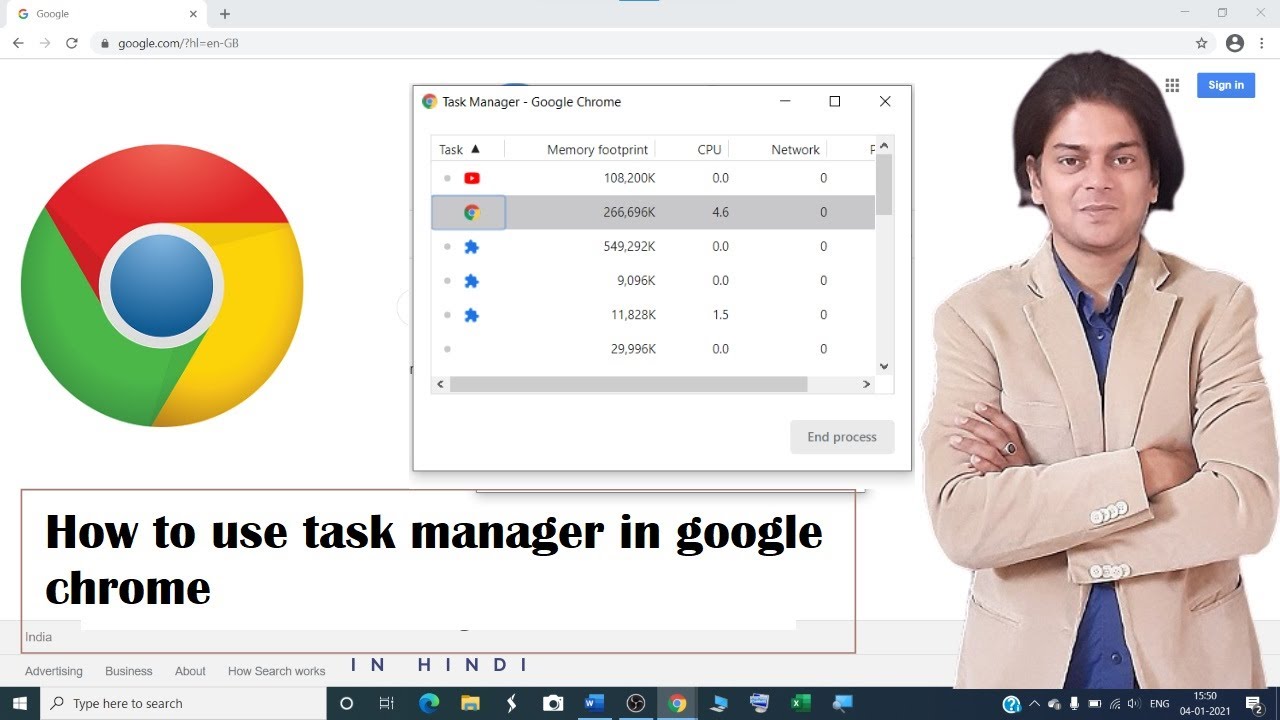Click the clock showing 15:50
The height and width of the screenshot is (720, 1280).
click(1204, 696)
